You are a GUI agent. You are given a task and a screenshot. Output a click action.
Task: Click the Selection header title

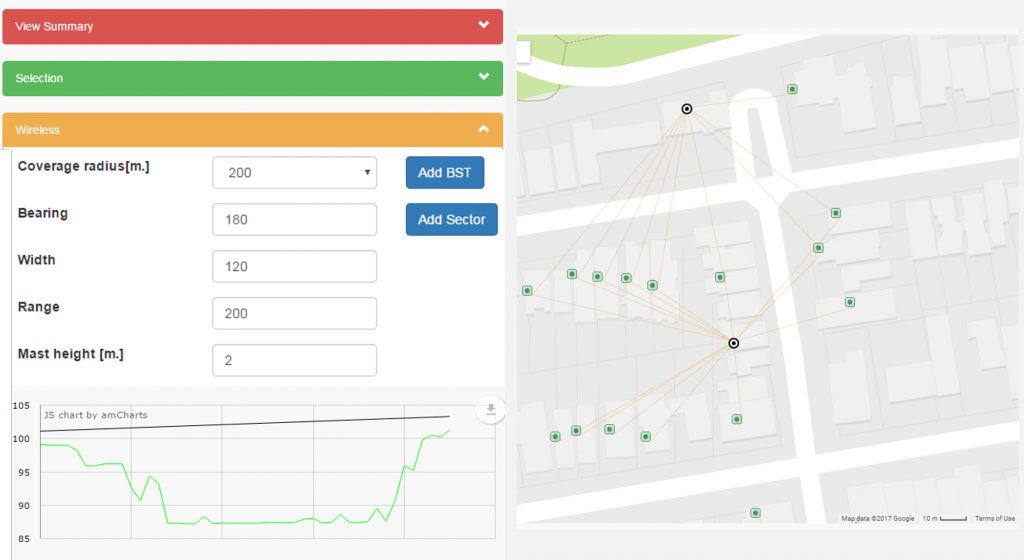click(x=39, y=78)
